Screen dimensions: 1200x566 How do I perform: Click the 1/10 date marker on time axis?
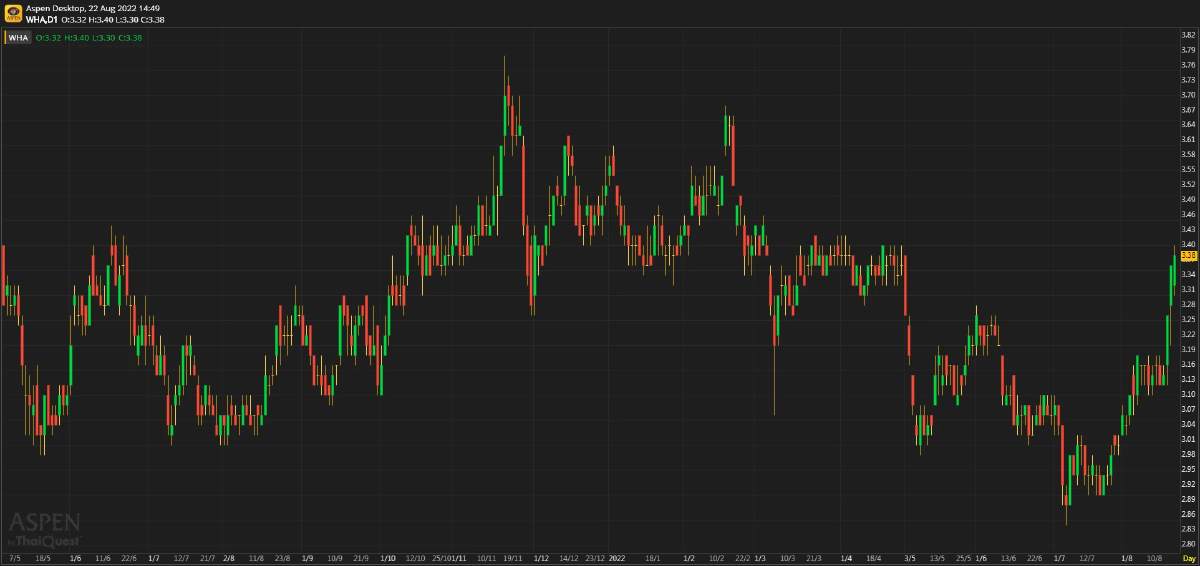pyautogui.click(x=388, y=557)
